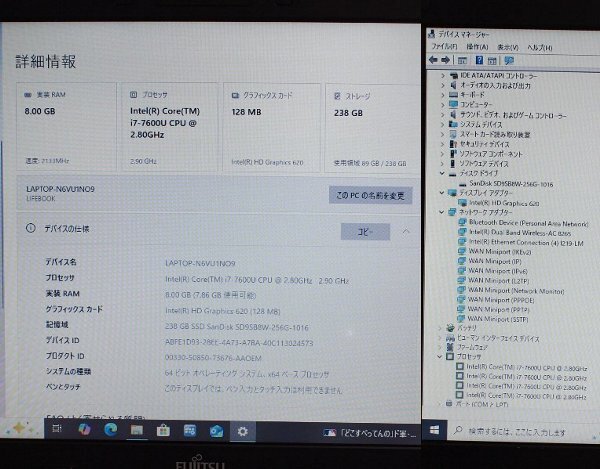The image size is (600, 469).
Task: Click the Forward arrow in Device Manager toolbar
Action: pos(445,60)
